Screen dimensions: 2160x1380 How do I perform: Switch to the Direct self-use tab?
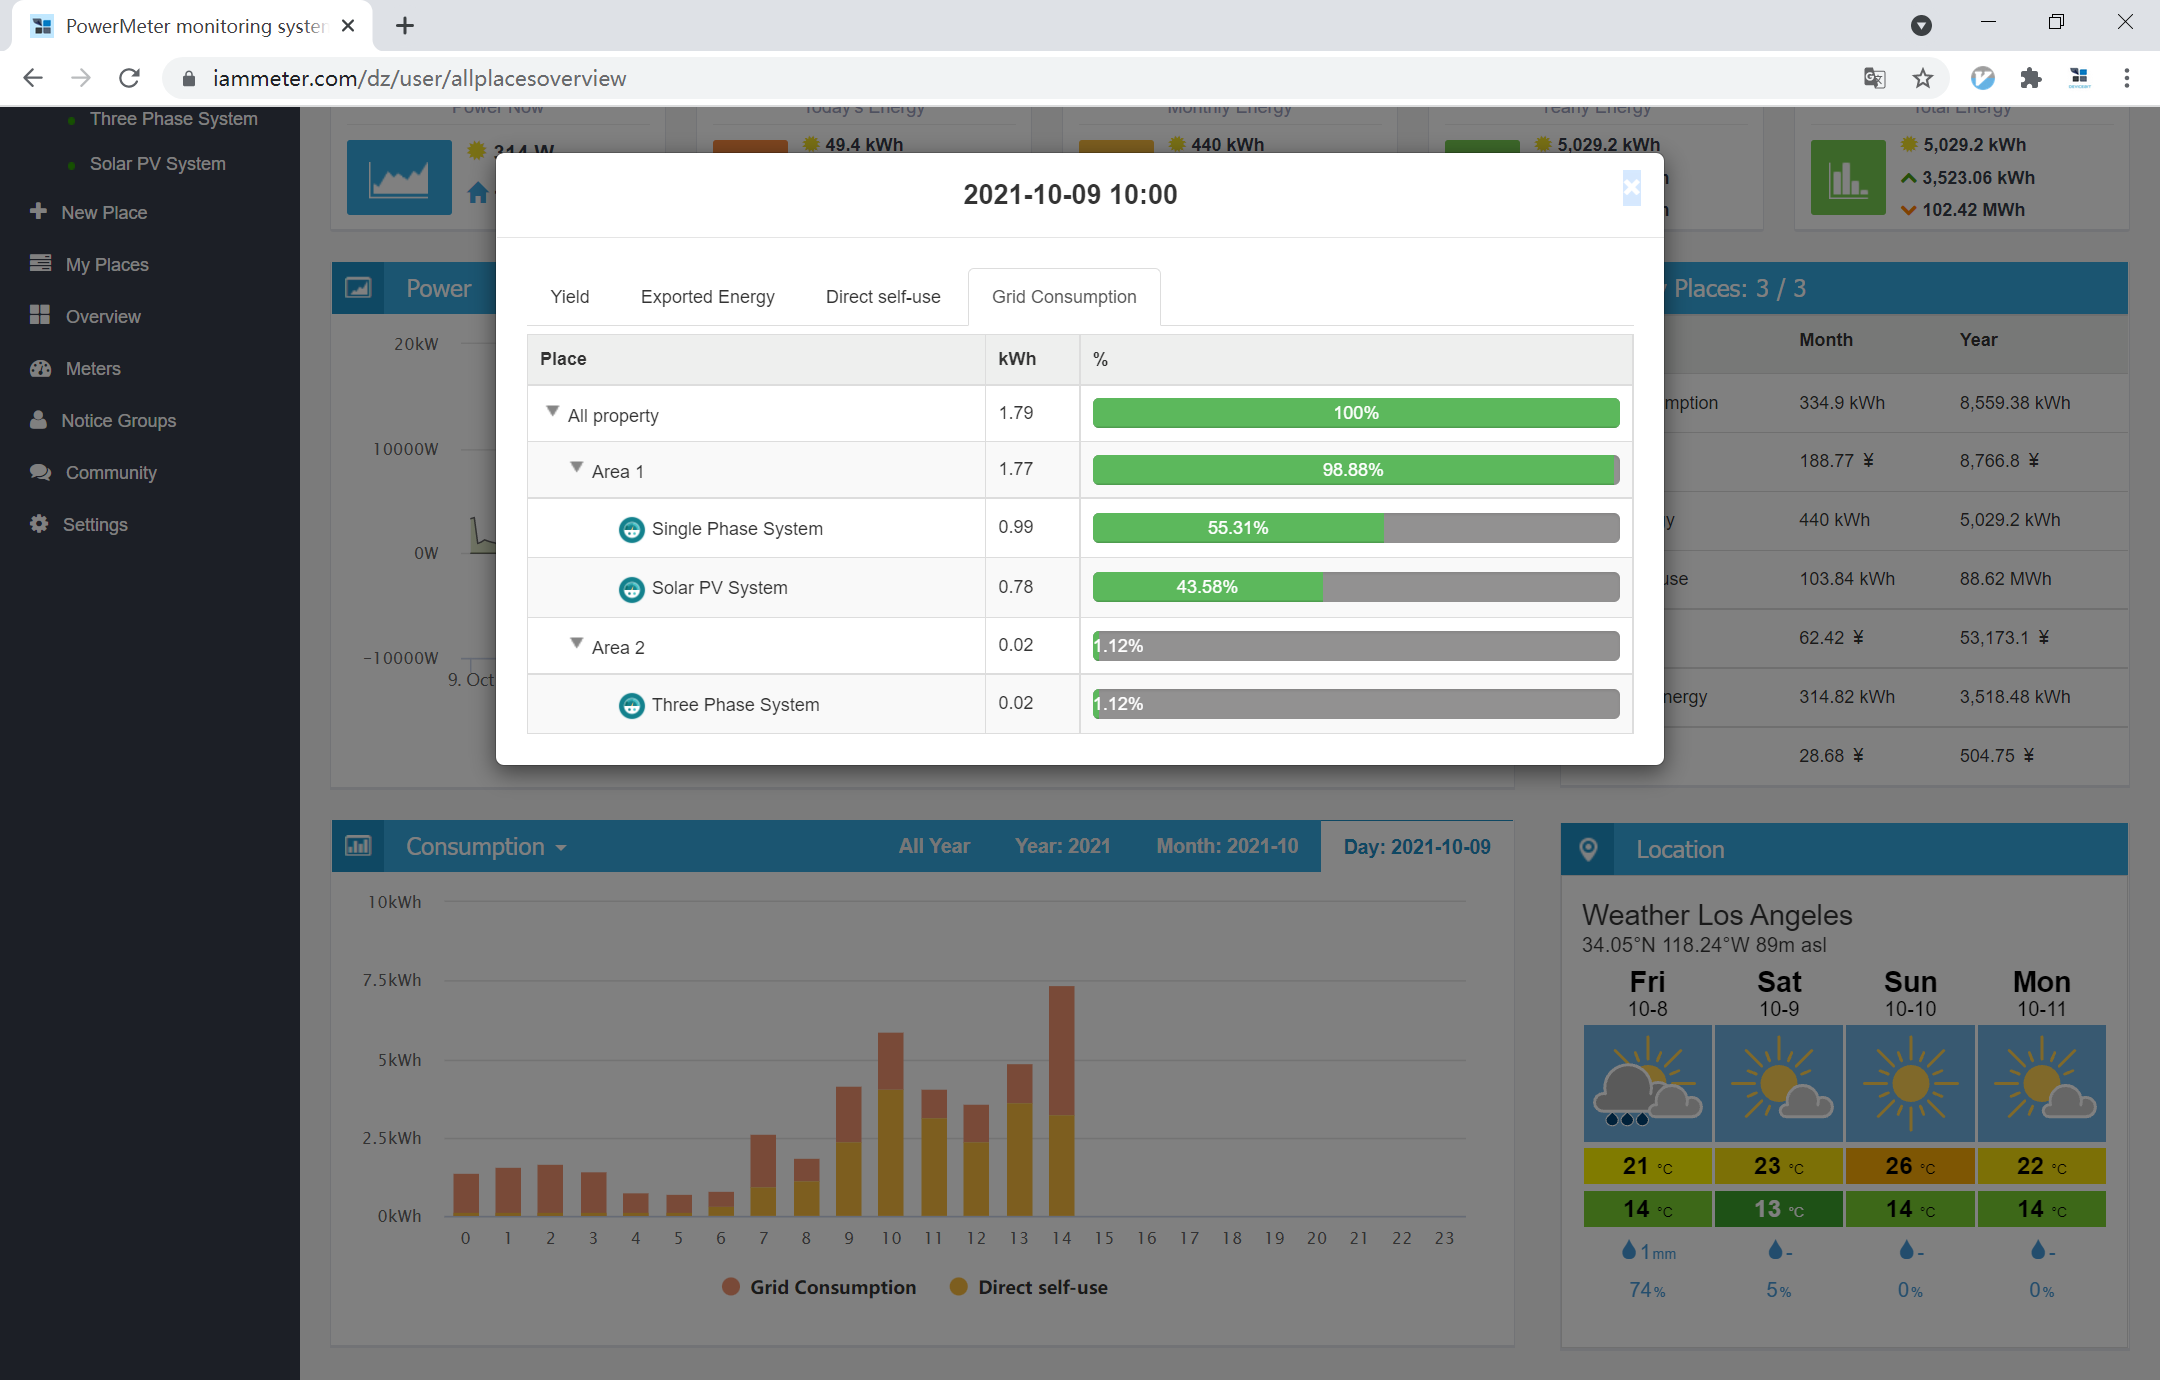(882, 297)
